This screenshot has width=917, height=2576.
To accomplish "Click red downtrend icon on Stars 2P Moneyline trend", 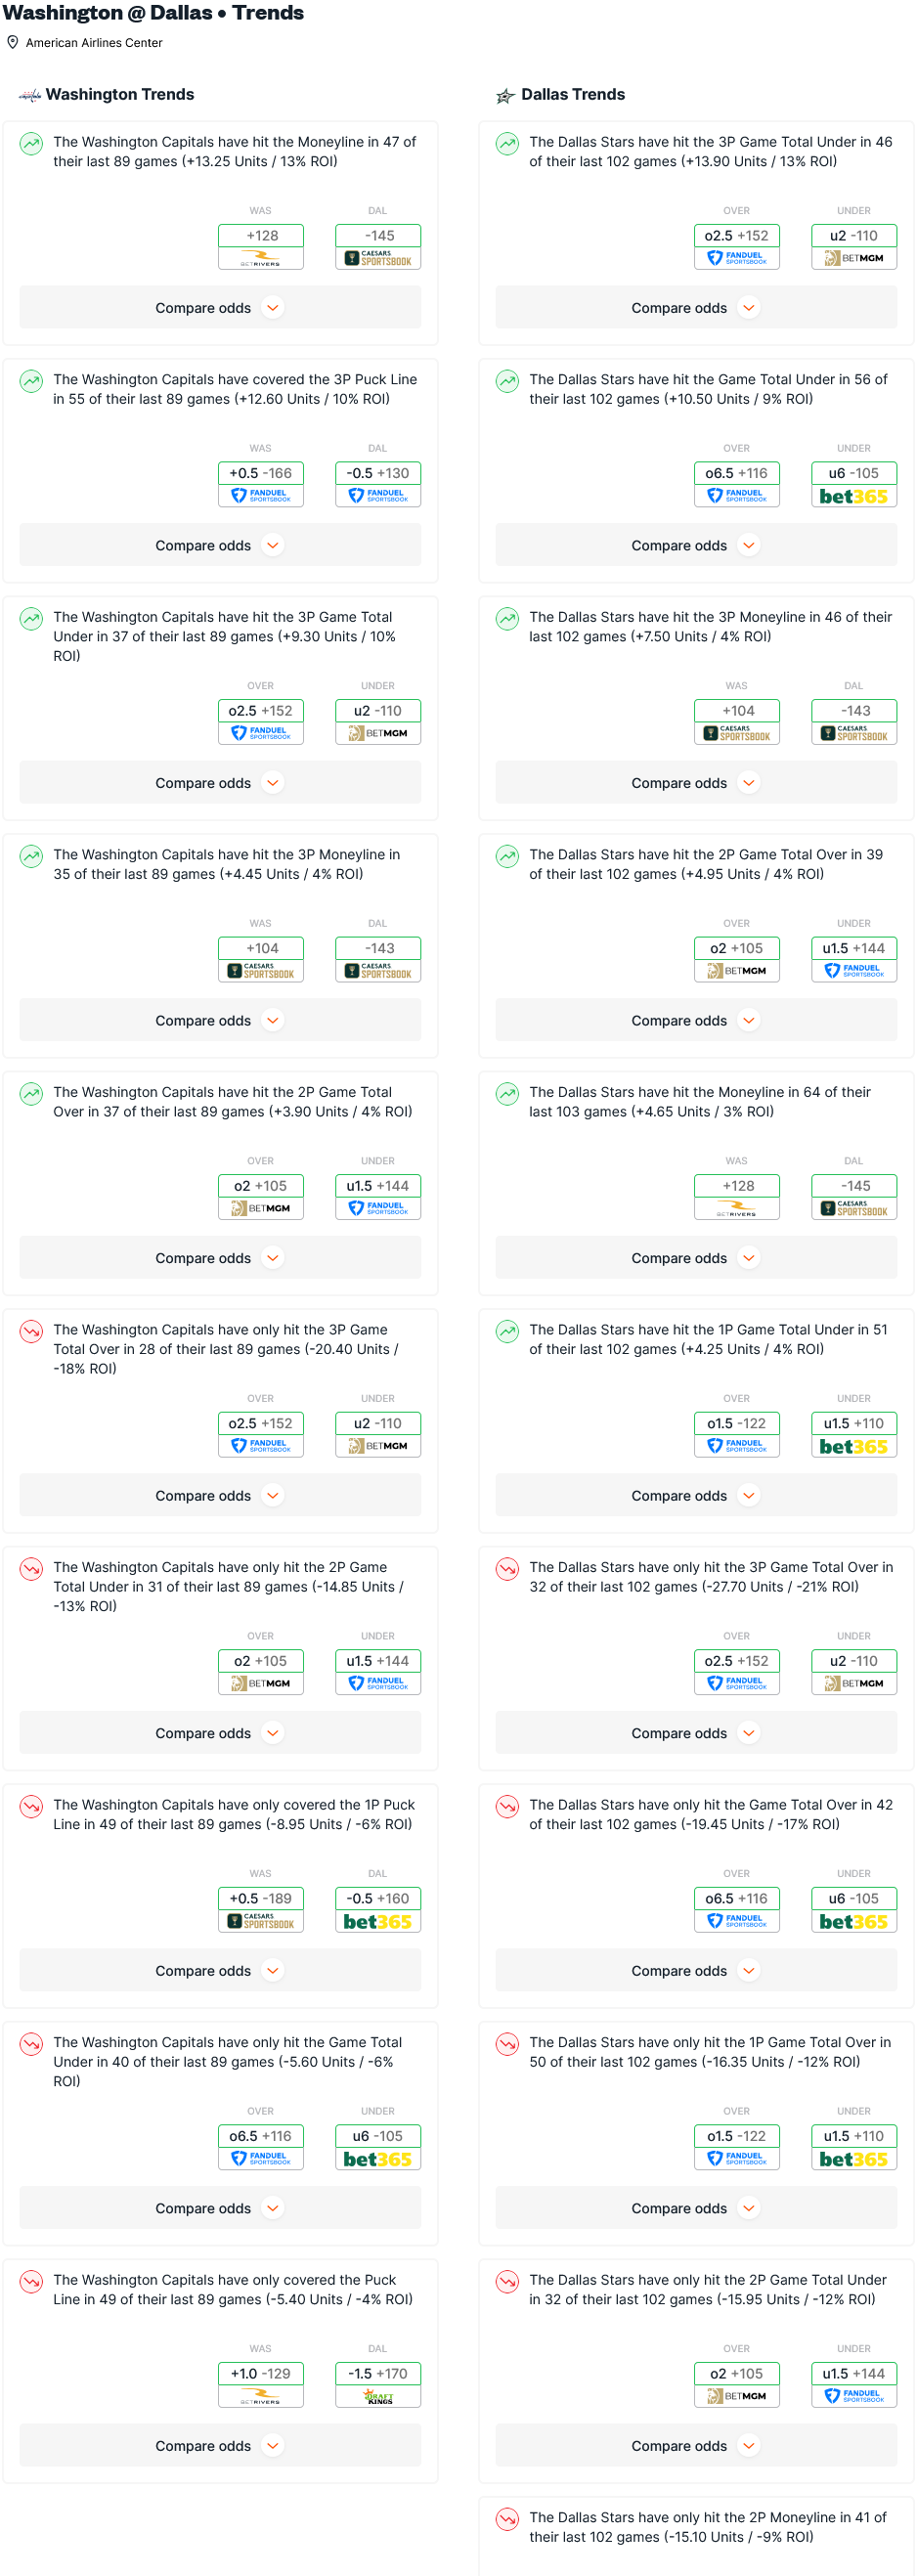I will pyautogui.click(x=508, y=2518).
